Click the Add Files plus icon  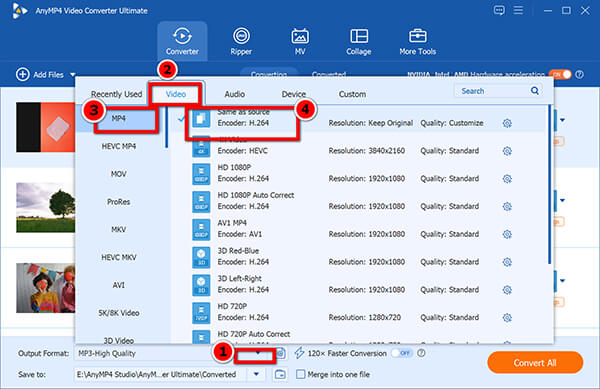23,74
